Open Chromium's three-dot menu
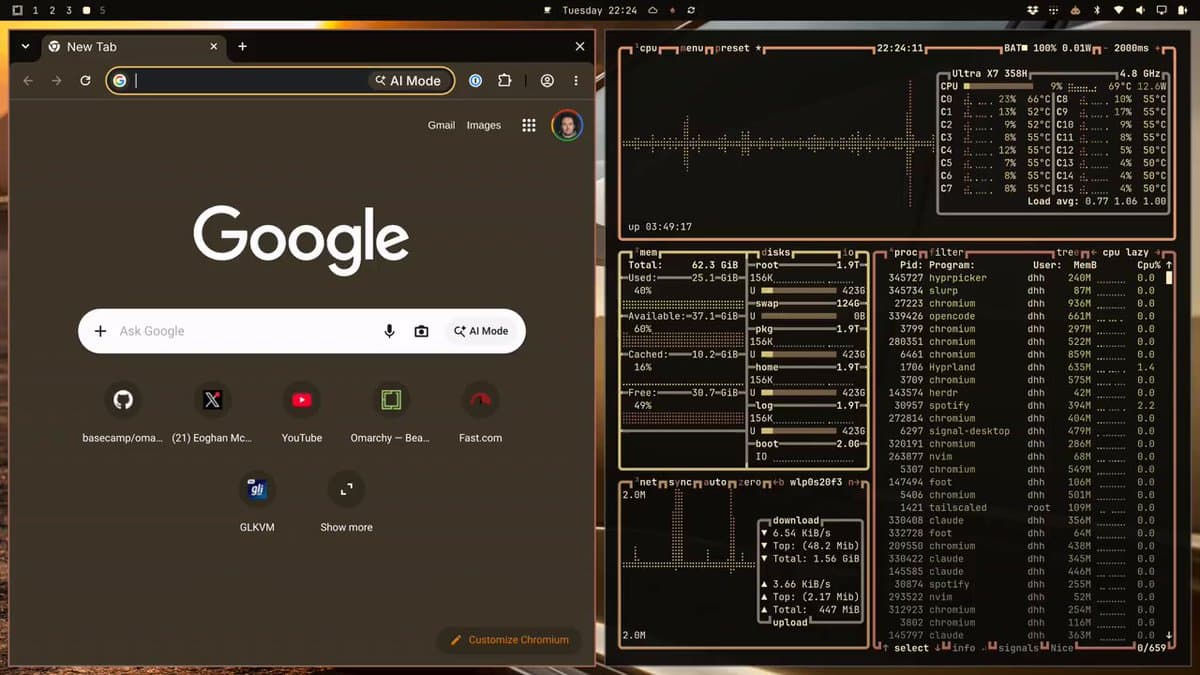This screenshot has width=1200, height=675. (x=576, y=81)
